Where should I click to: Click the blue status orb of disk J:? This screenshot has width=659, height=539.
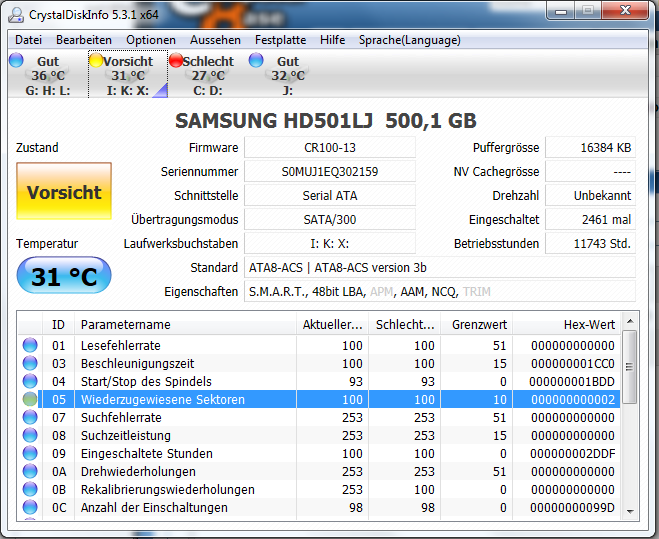tap(256, 60)
